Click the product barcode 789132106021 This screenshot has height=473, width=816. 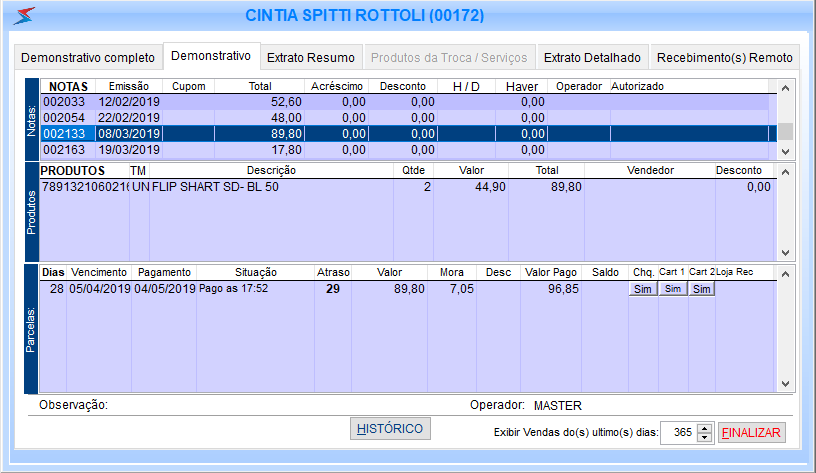tap(85, 187)
